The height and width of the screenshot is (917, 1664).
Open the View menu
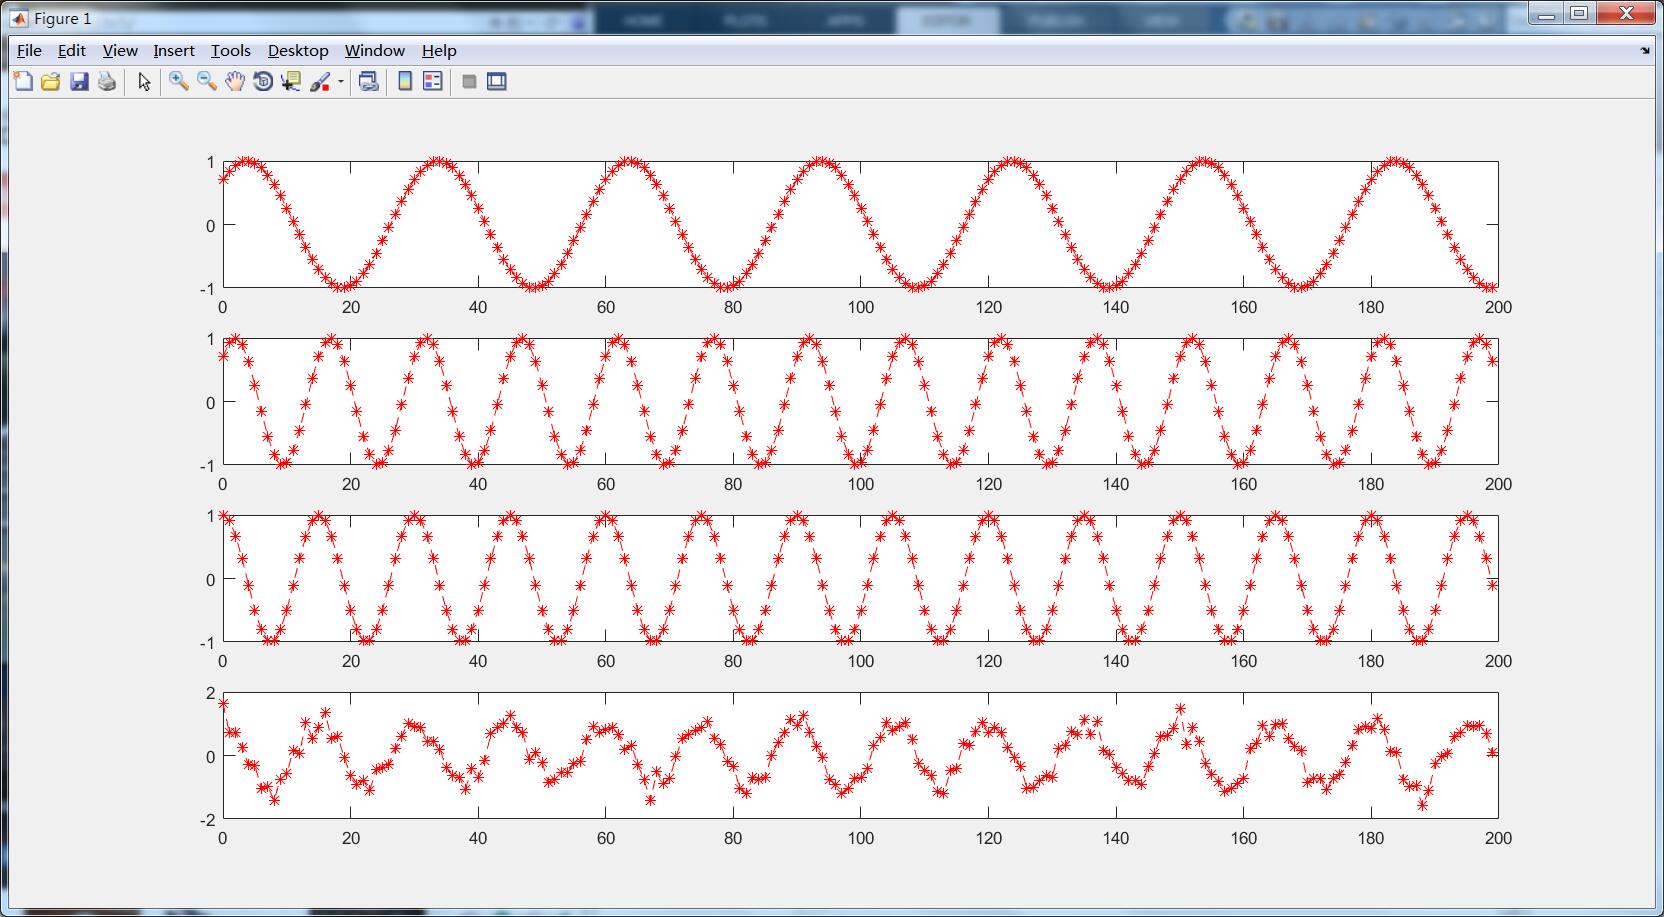tap(120, 50)
